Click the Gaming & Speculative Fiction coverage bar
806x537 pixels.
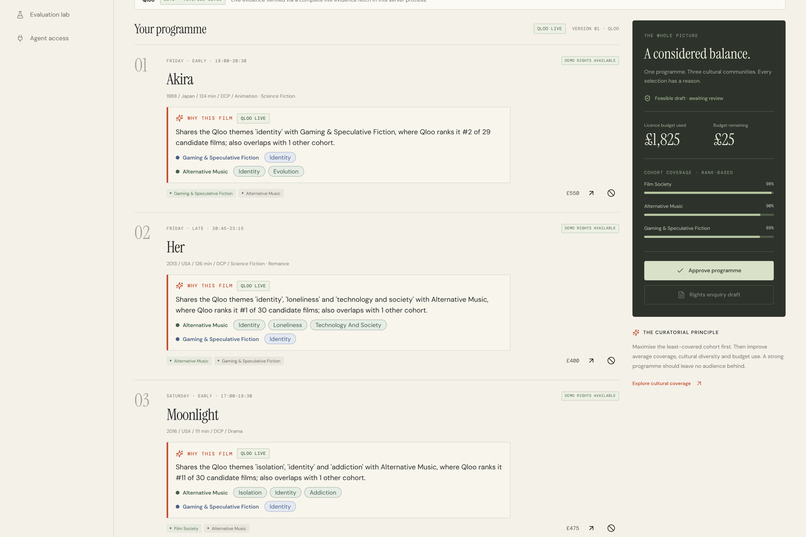coord(709,237)
